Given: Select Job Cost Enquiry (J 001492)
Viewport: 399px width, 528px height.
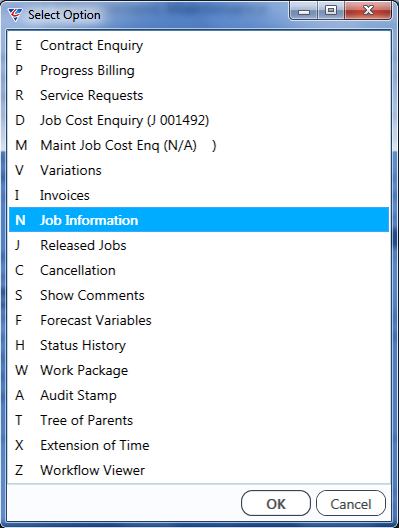Looking at the screenshot, I should pos(199,120).
